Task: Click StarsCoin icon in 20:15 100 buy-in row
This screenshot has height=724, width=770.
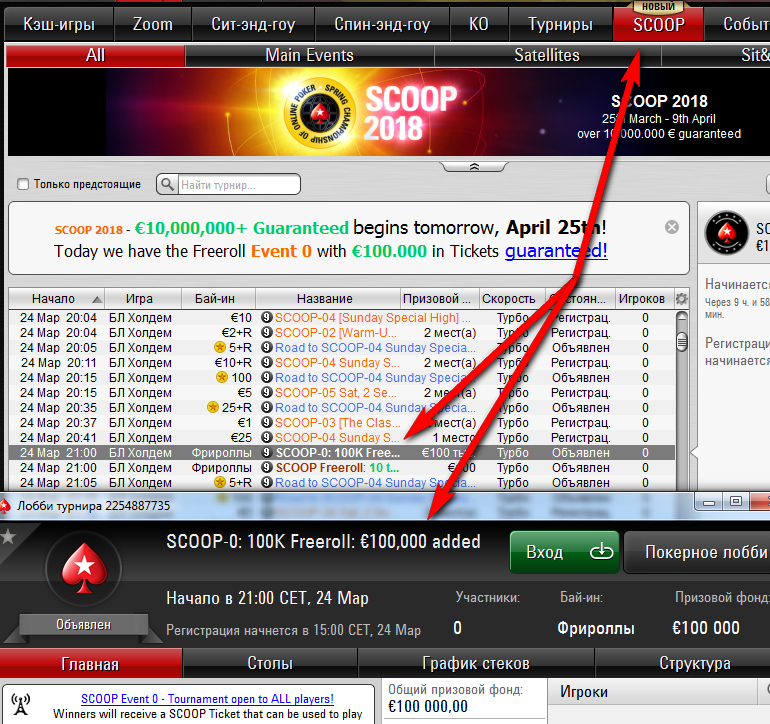Action: (222, 377)
